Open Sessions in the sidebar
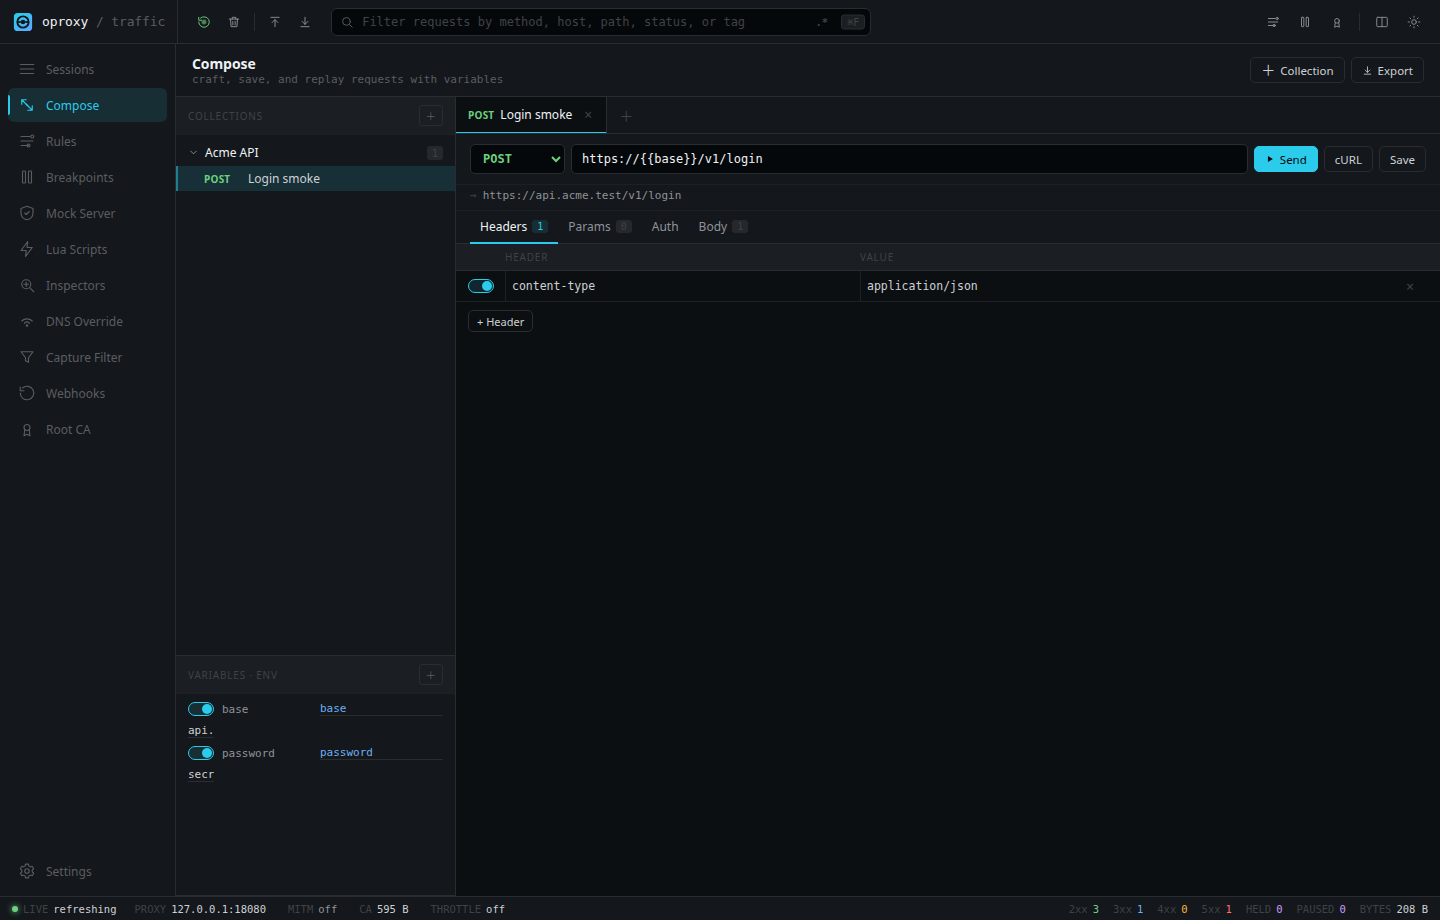1440x920 pixels. [87, 69]
